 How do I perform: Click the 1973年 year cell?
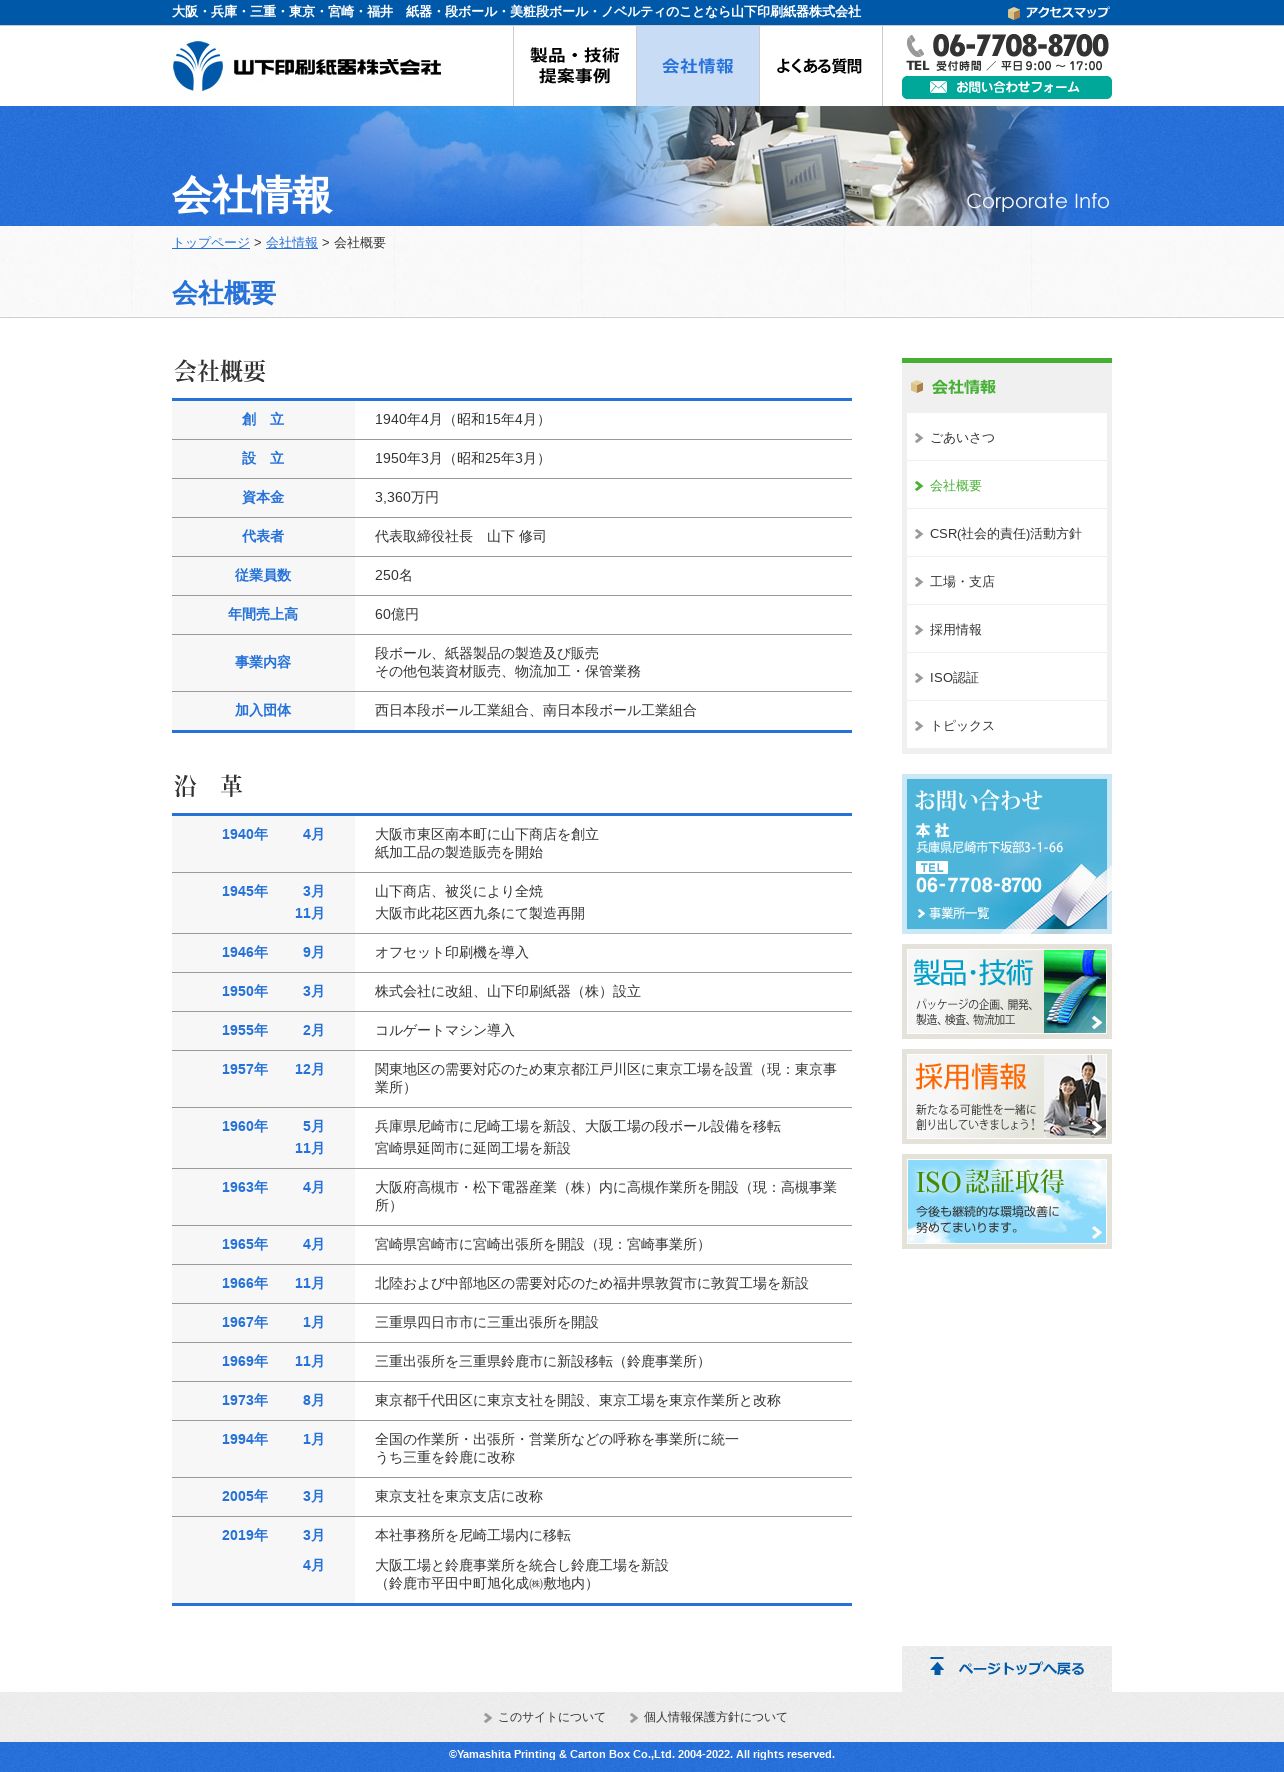(245, 1400)
